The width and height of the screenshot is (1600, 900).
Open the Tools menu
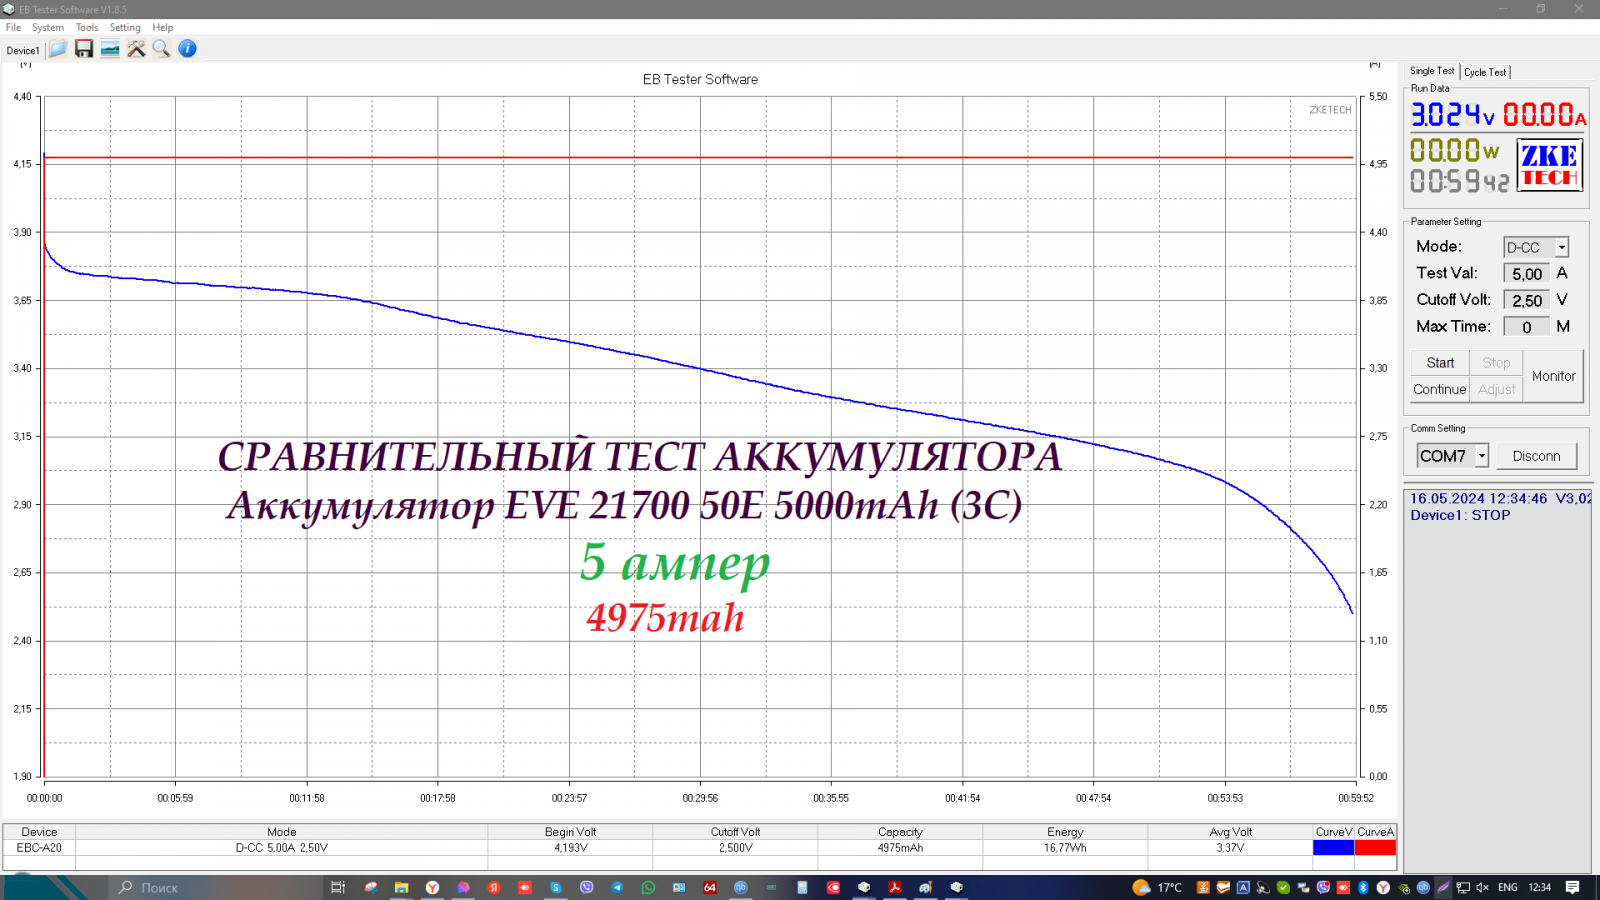click(87, 28)
